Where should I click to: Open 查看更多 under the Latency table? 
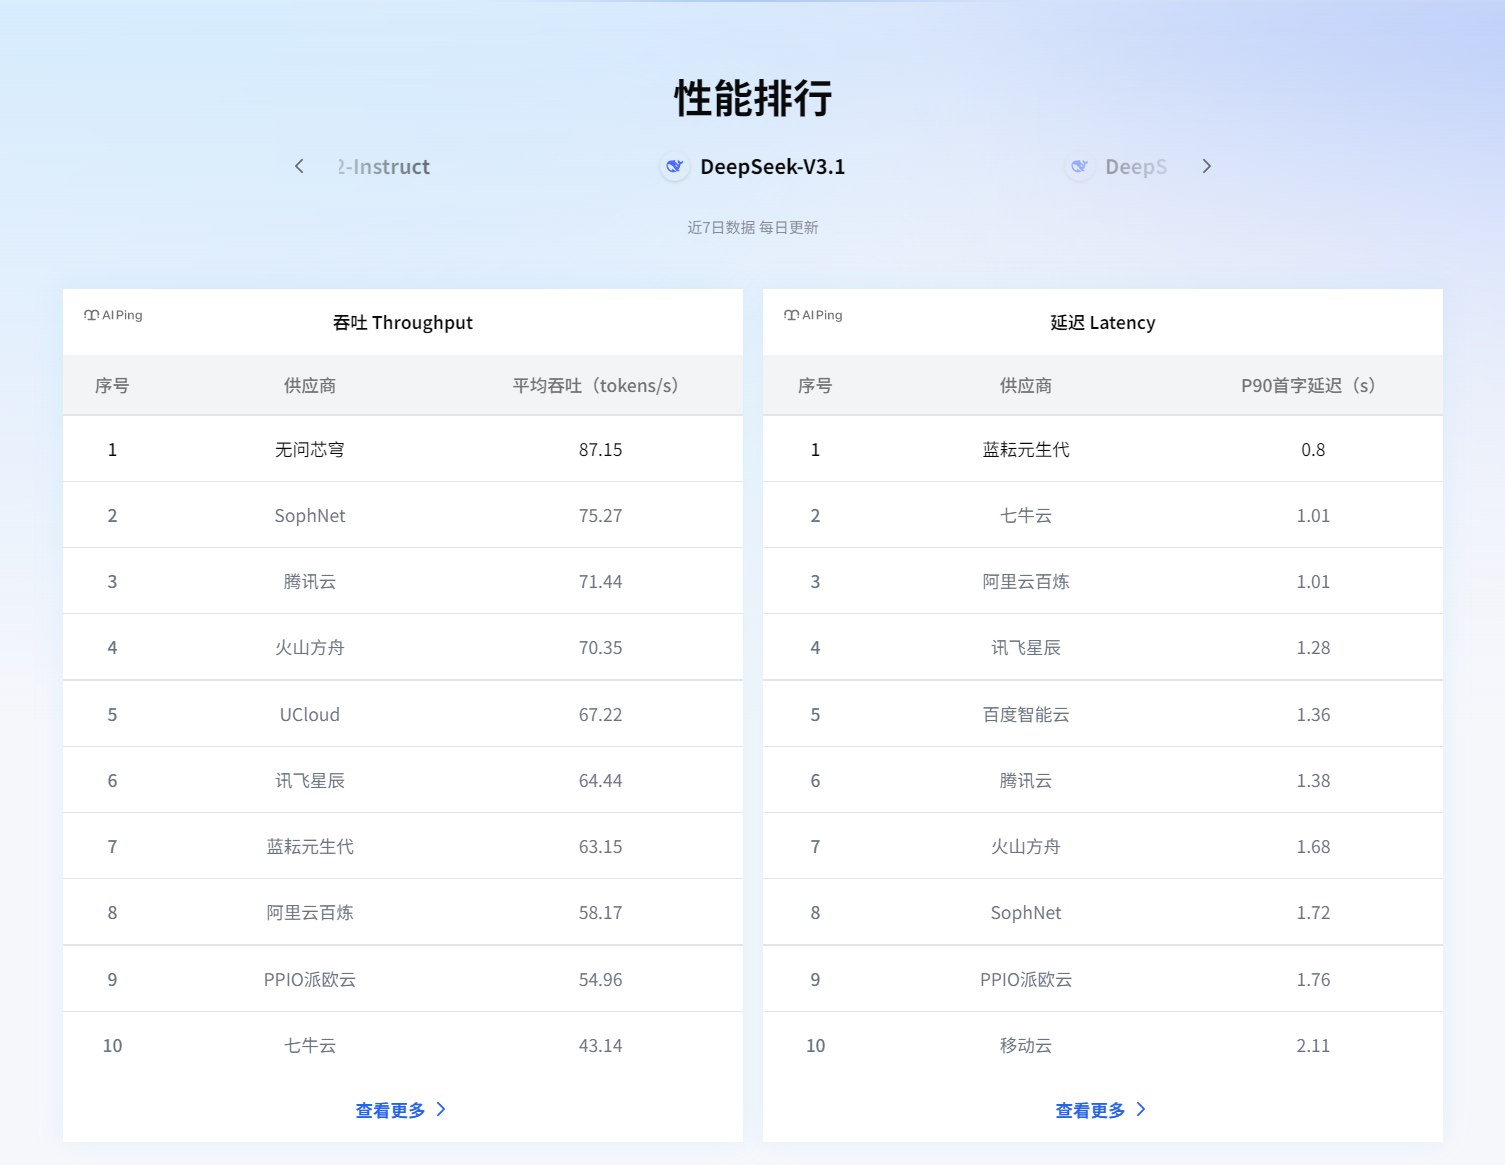pyautogui.click(x=1101, y=1110)
